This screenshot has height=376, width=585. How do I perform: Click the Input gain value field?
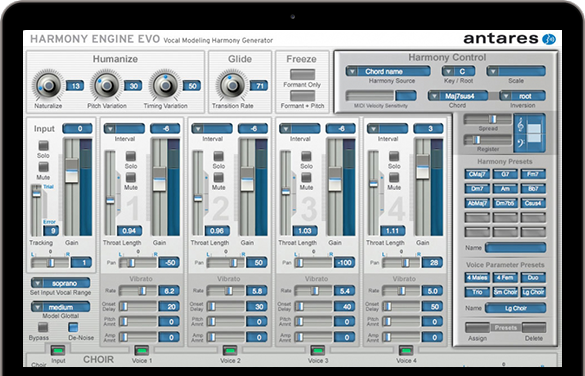78,129
